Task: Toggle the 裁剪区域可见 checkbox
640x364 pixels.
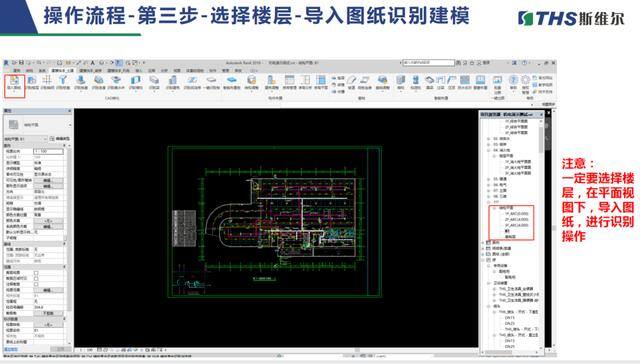Action: click(x=36, y=278)
